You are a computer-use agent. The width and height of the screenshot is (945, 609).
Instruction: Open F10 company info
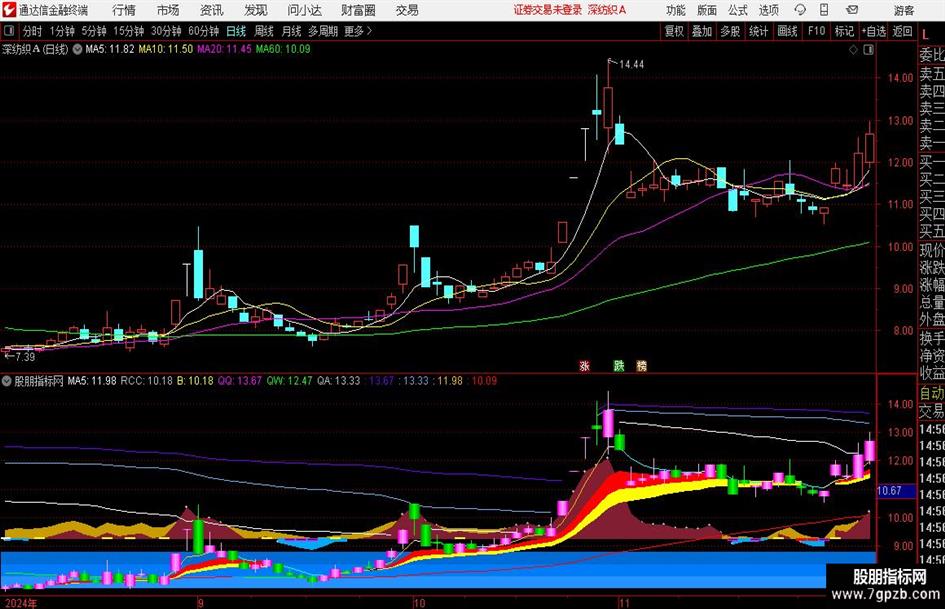coord(816,31)
